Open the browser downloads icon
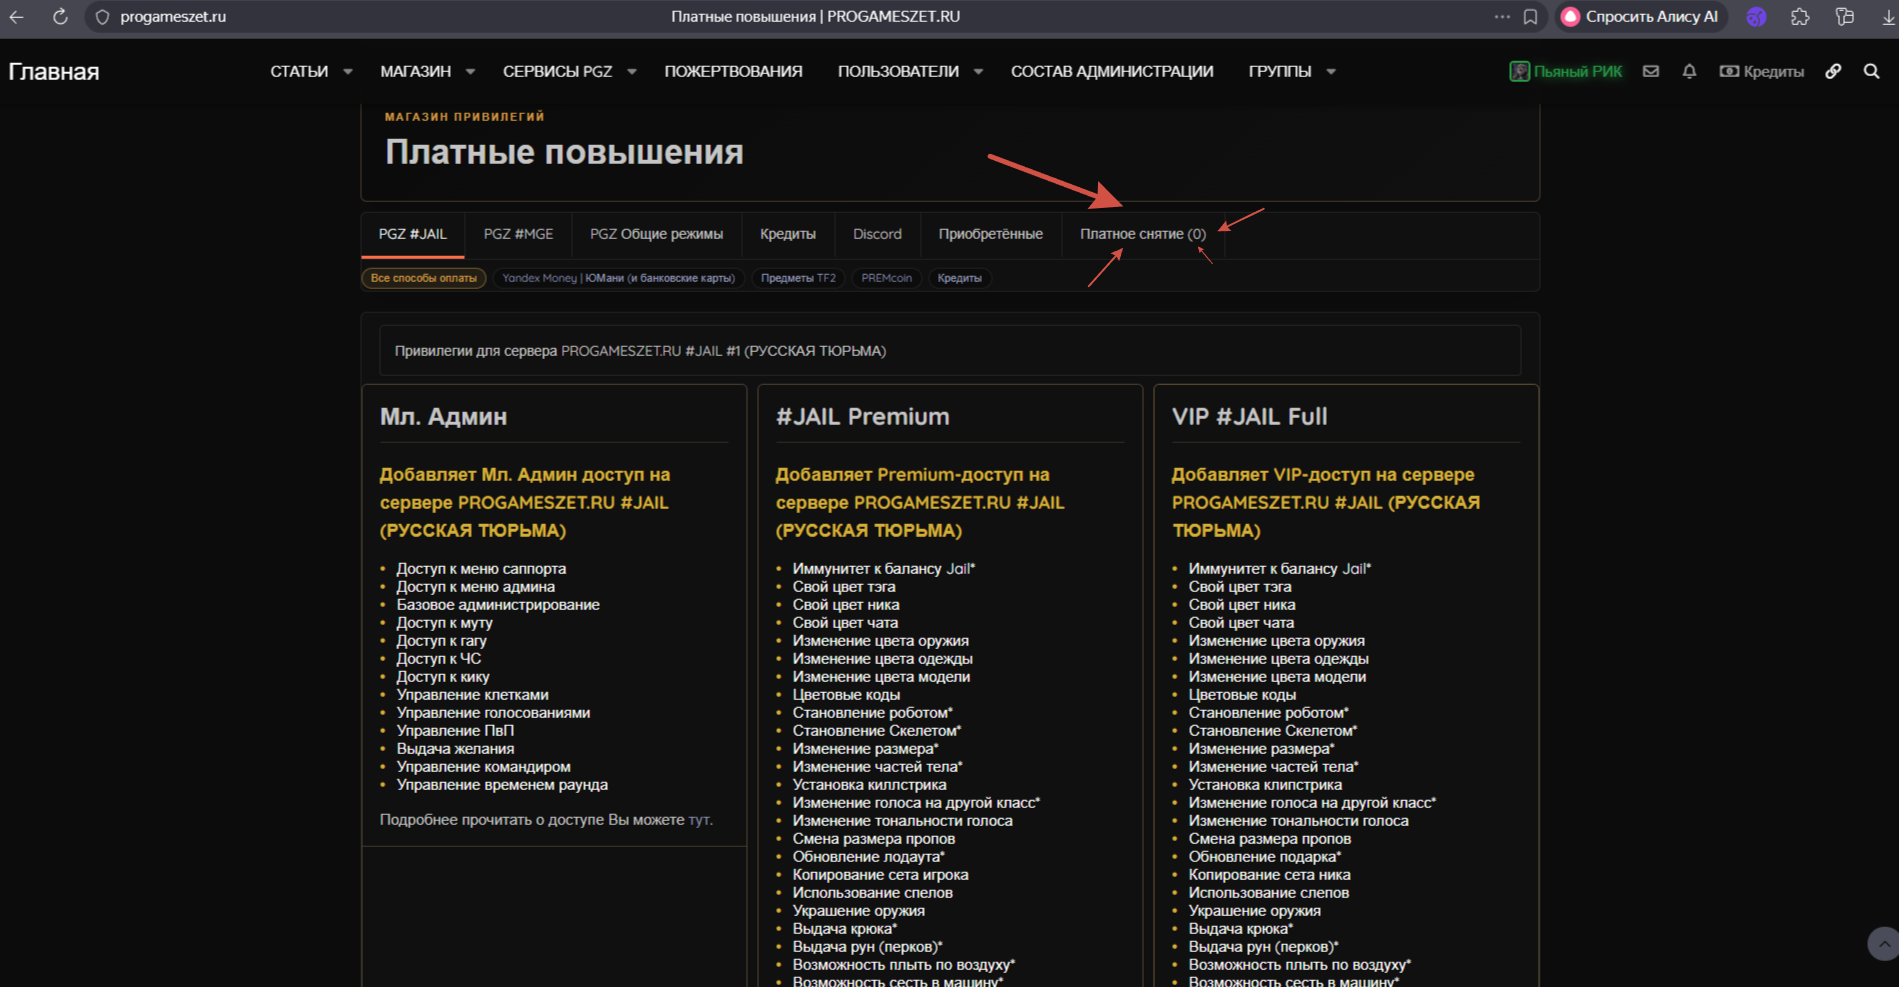The width and height of the screenshot is (1899, 987). point(1888,17)
